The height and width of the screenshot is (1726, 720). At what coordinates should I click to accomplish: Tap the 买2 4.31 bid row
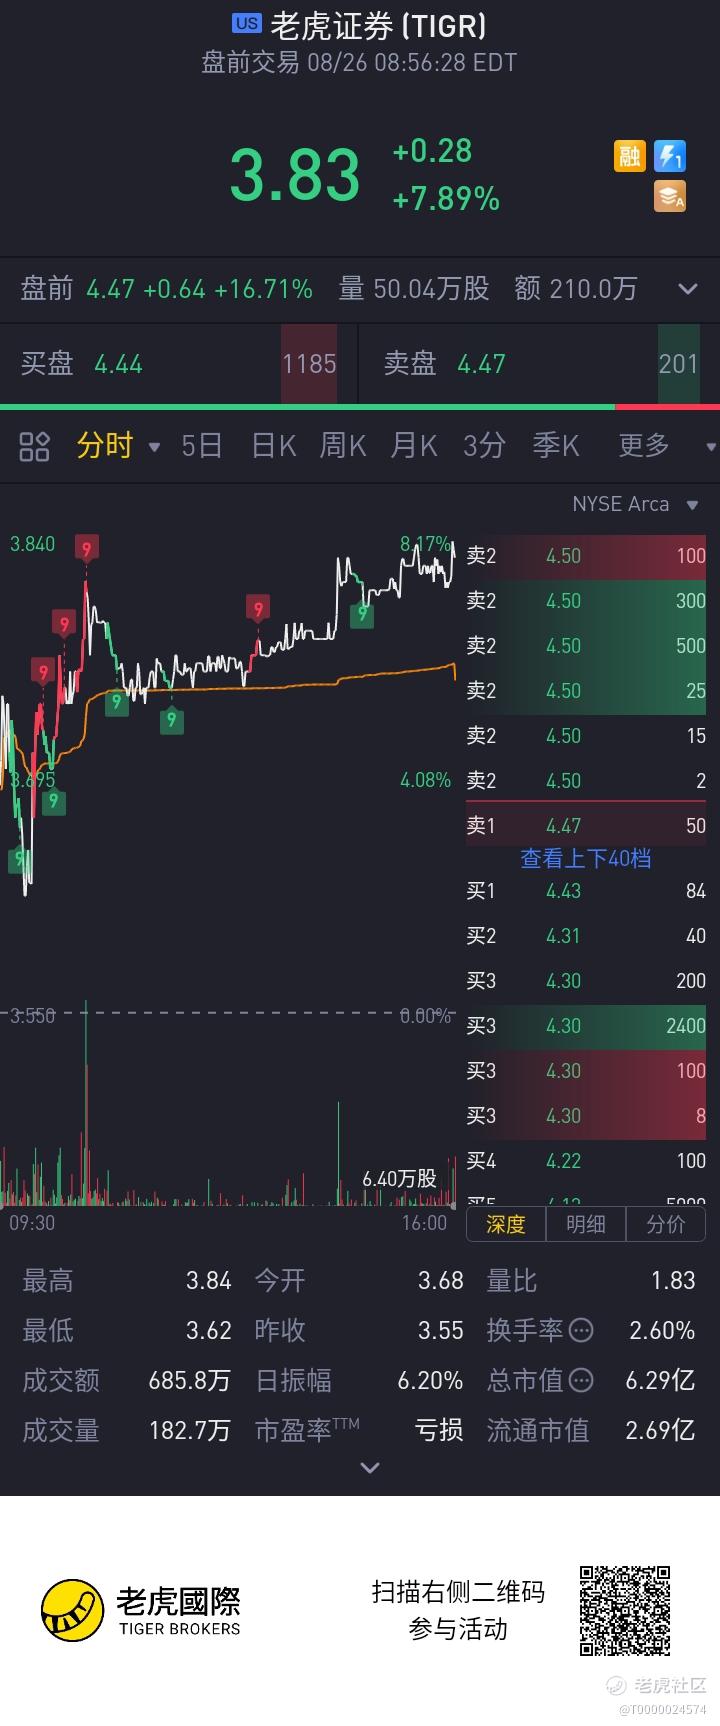586,936
